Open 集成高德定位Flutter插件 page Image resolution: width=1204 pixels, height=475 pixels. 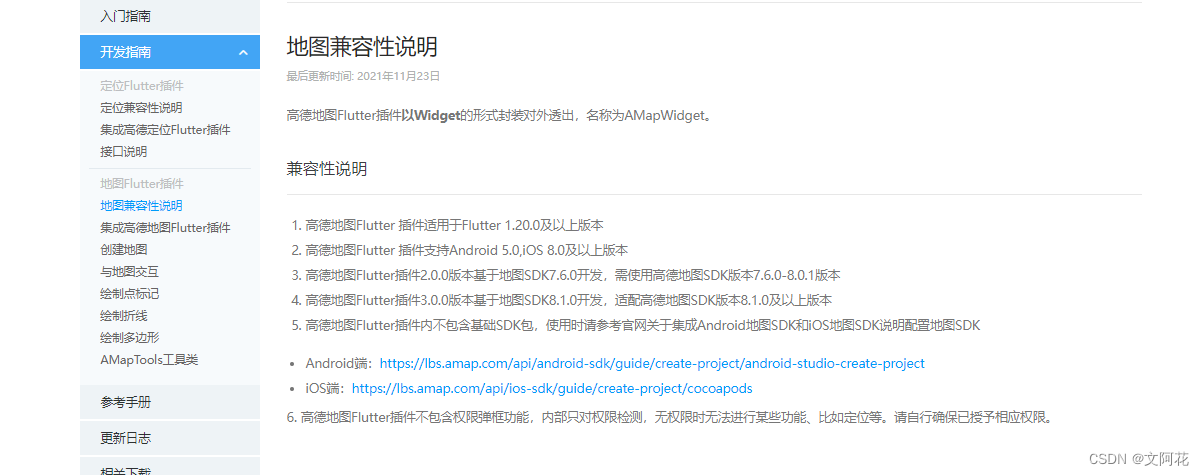[x=165, y=129]
